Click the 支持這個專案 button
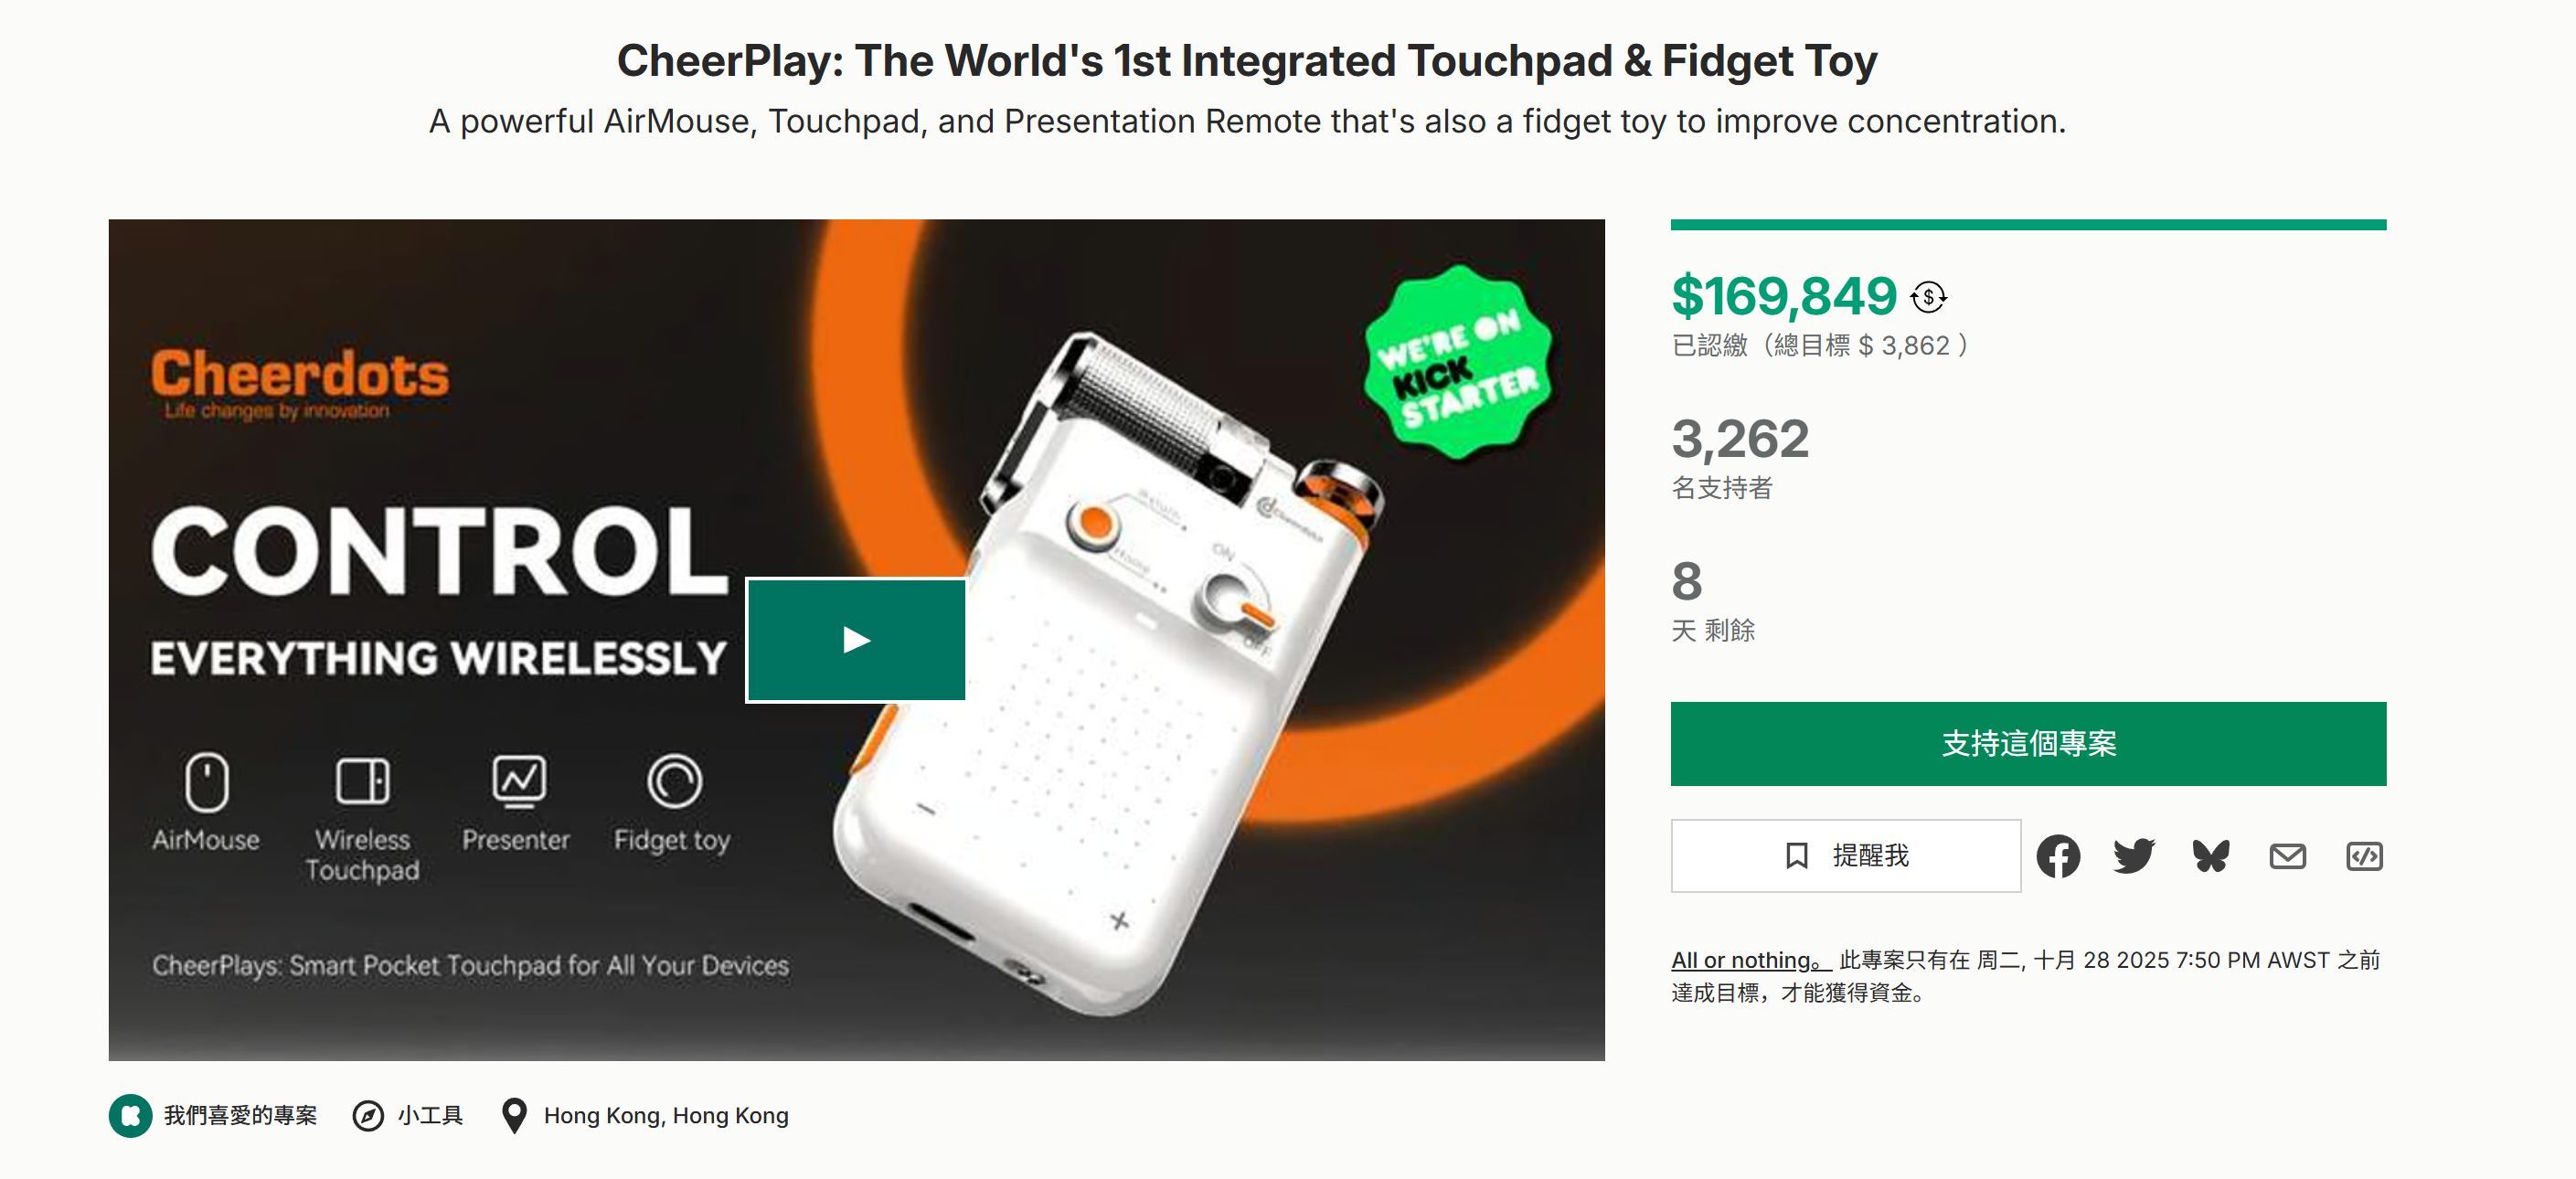2576x1179 pixels. tap(2028, 744)
